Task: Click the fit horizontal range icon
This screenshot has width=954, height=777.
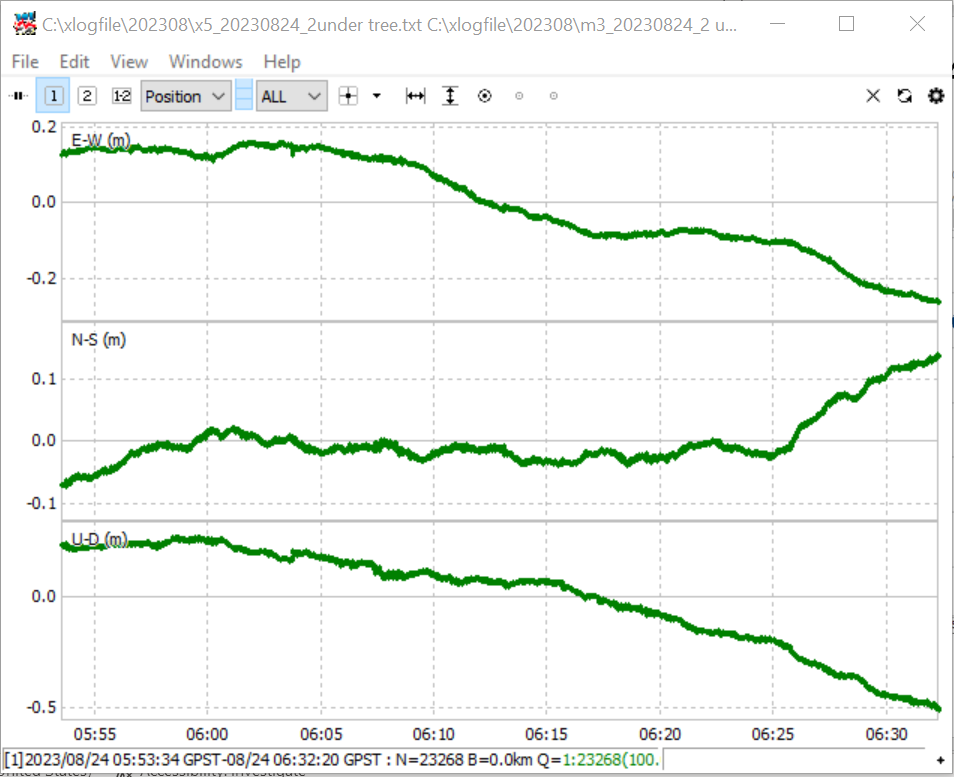Action: pos(416,96)
